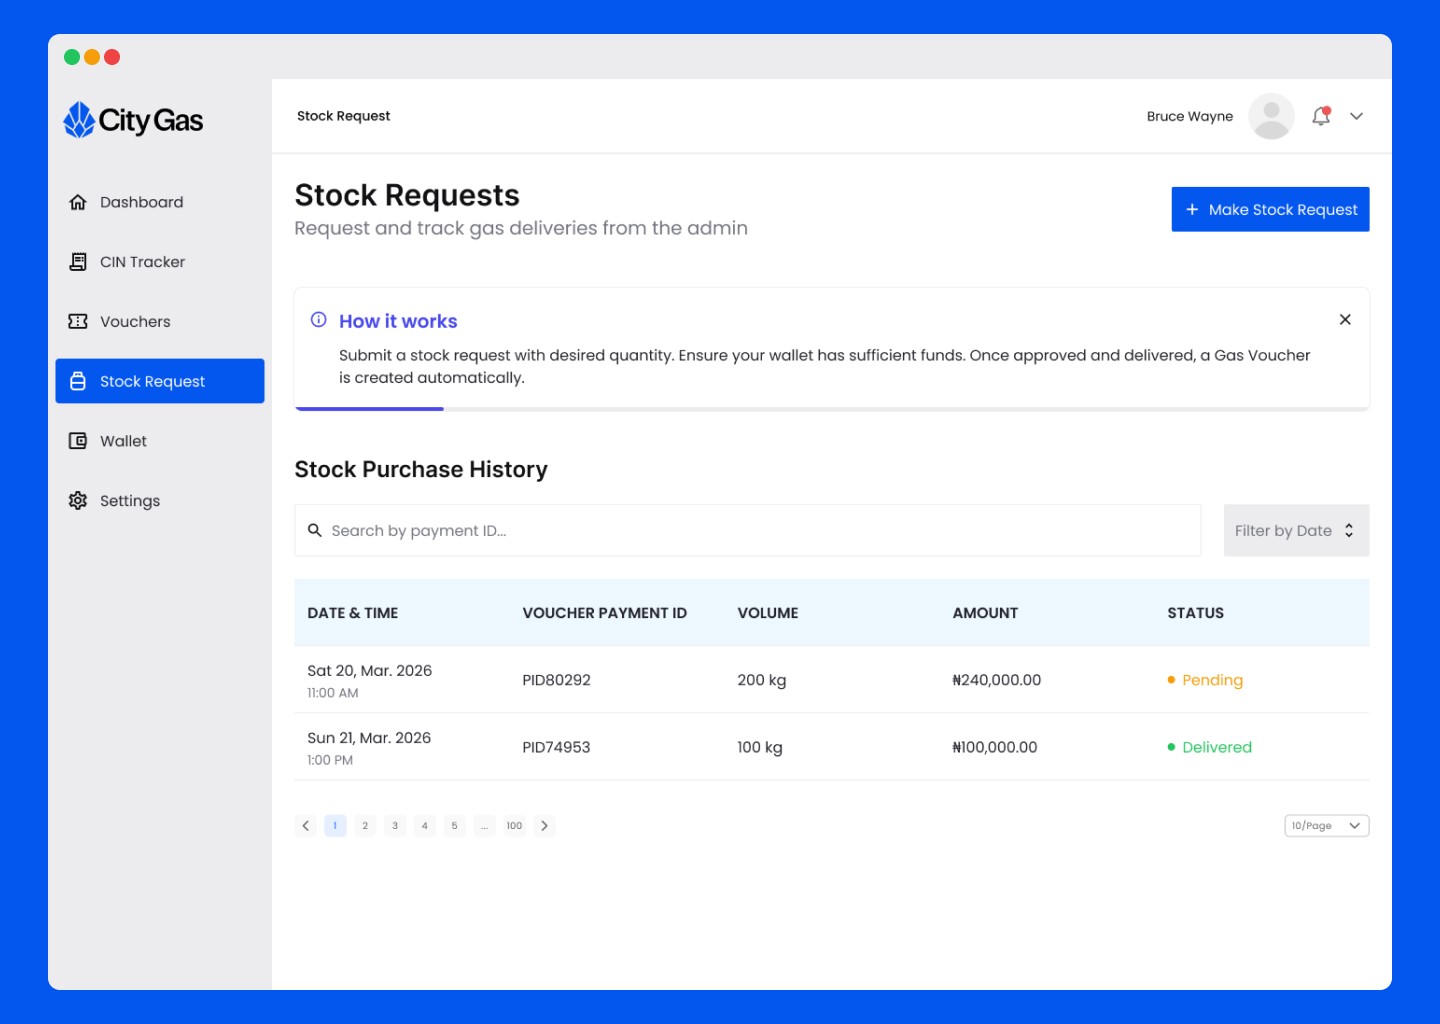This screenshot has width=1440, height=1024.
Task: Select page 5 in pagination
Action: pos(454,826)
